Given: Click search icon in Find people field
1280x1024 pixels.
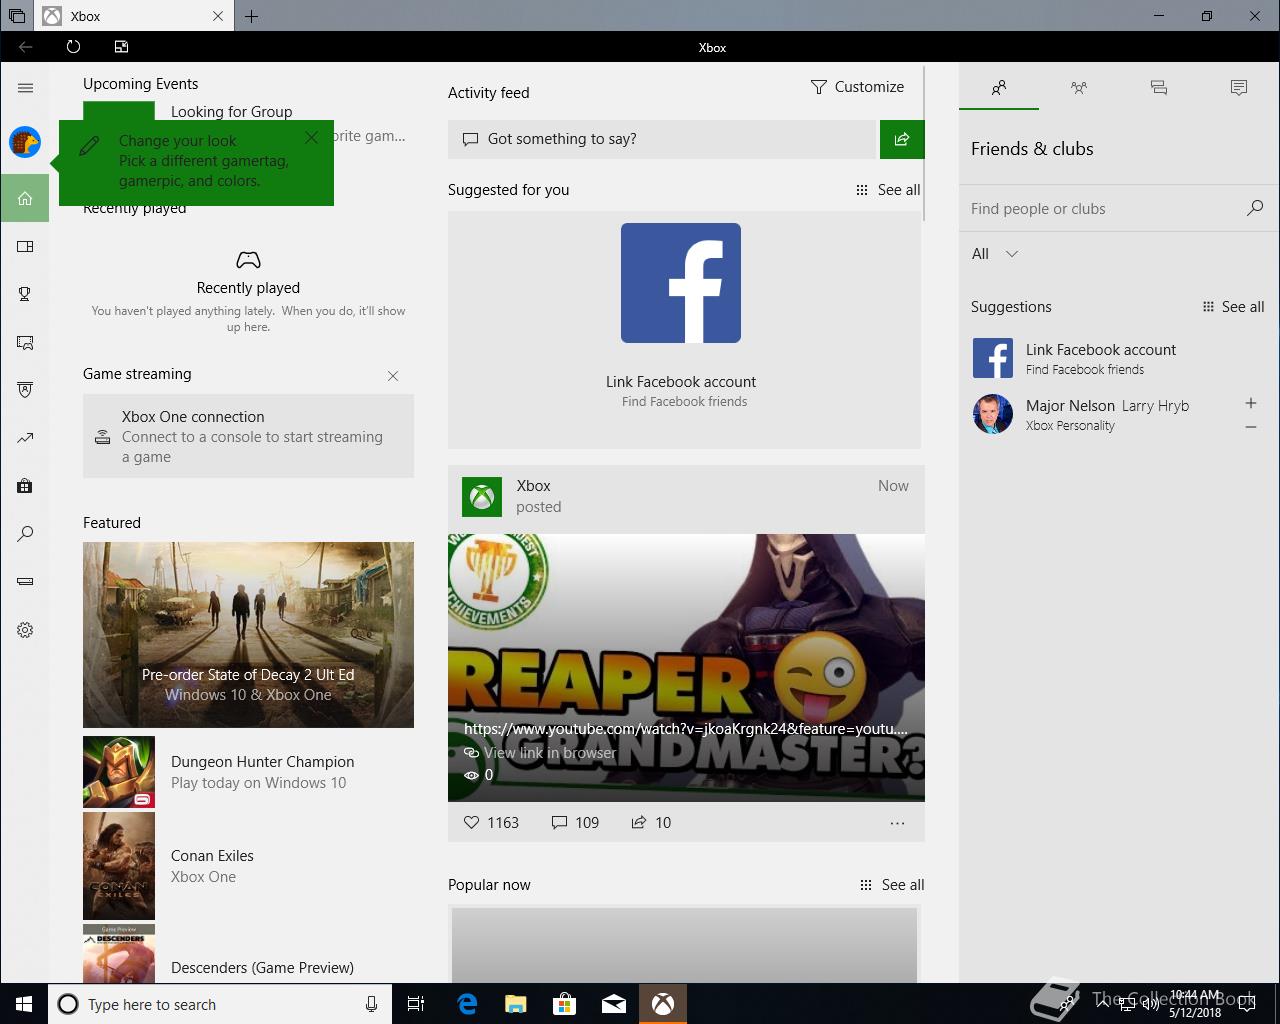Looking at the screenshot, I should point(1255,208).
